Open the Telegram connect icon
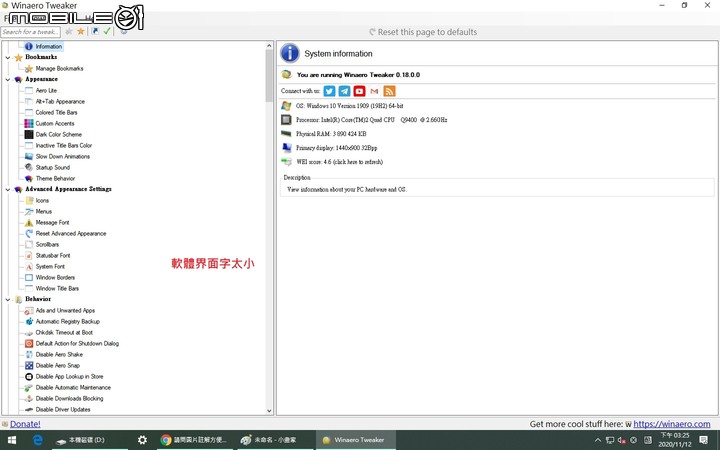 point(344,91)
